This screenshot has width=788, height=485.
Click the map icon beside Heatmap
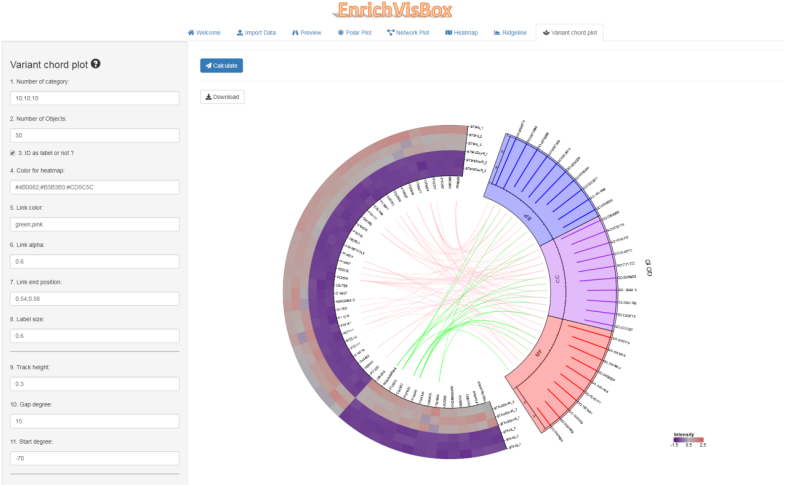pos(449,33)
